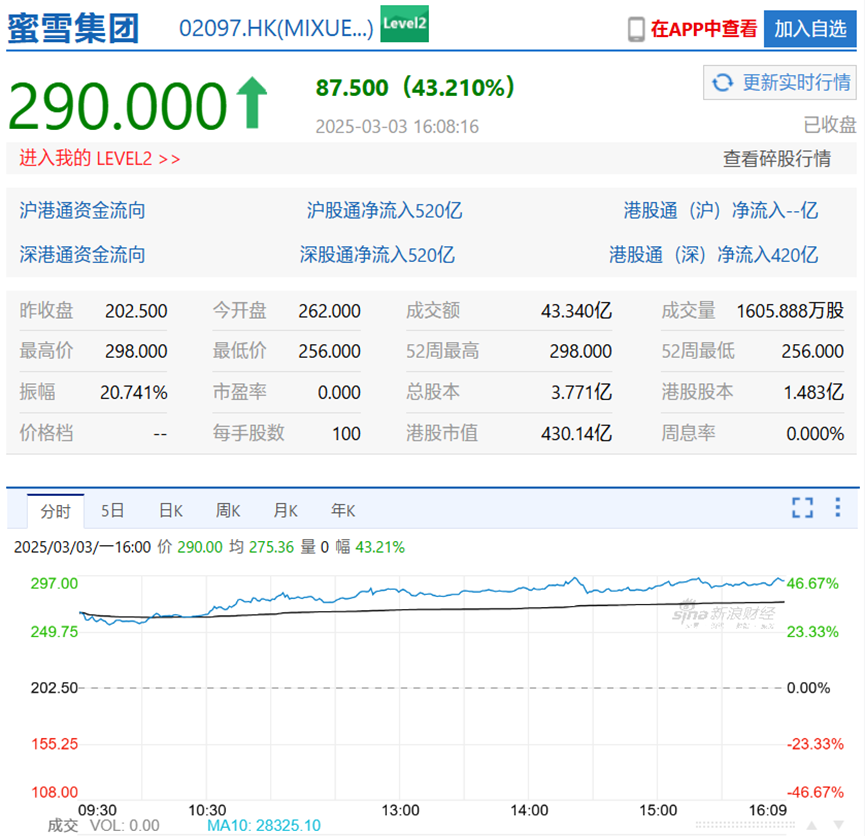Screen dimensions: 865x836
Task: Open 沪港通资金流向 link
Action: 82,210
